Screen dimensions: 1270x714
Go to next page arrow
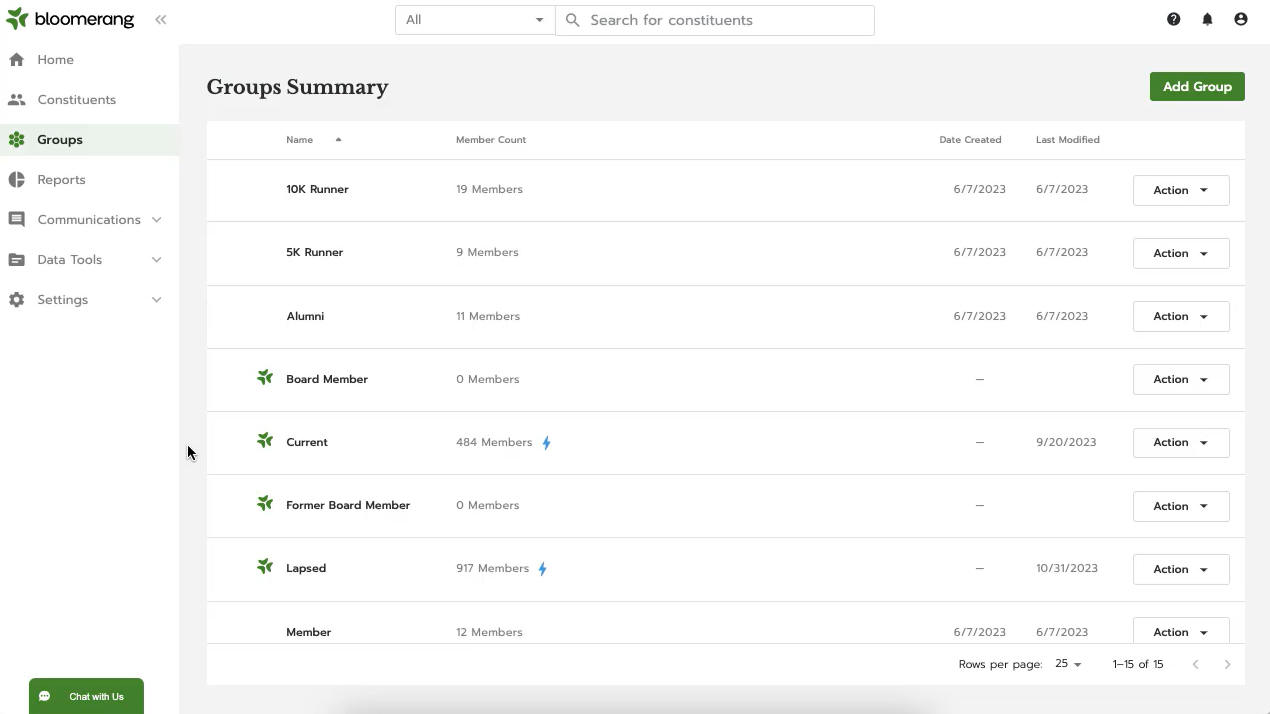point(1227,664)
